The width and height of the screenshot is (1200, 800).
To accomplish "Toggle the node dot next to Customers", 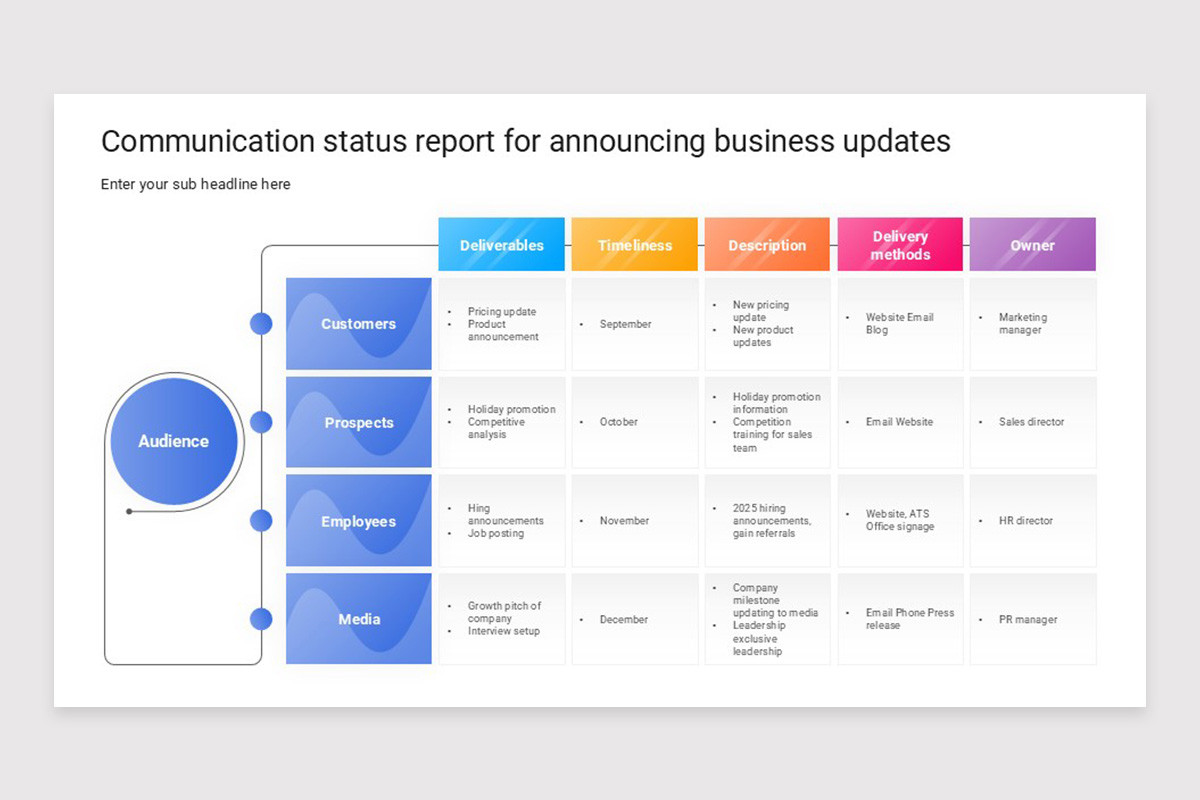I will [x=261, y=323].
